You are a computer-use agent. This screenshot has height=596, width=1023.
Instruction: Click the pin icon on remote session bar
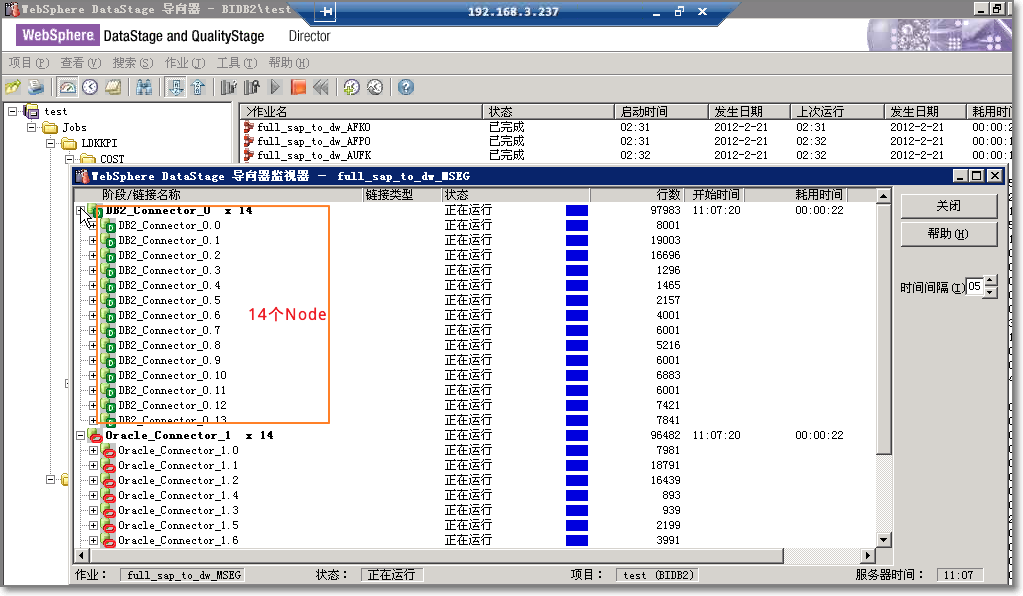[326, 11]
